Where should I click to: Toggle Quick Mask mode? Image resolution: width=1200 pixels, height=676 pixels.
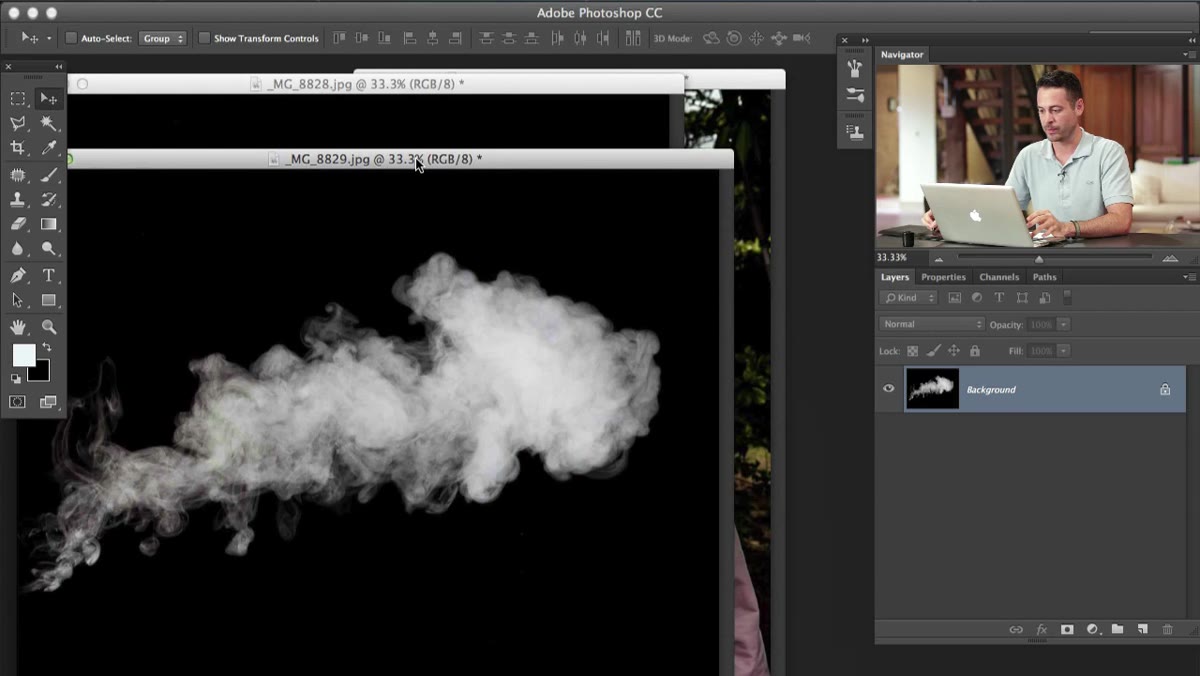click(x=18, y=402)
